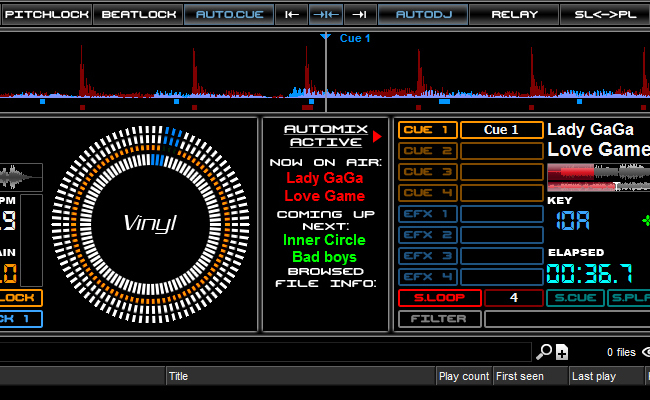The height and width of the screenshot is (400, 650).
Task: Sort by Title column header
Action: pyautogui.click(x=301, y=376)
